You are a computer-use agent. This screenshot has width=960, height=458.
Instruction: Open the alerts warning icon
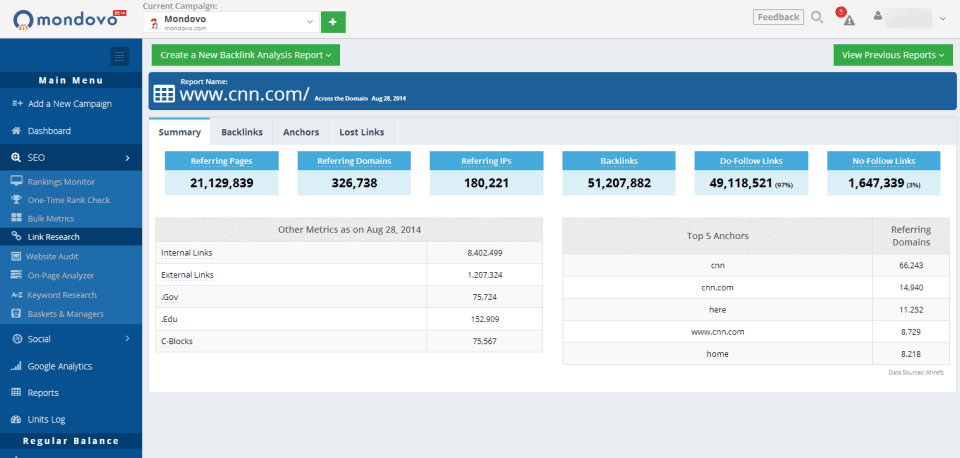pos(848,19)
